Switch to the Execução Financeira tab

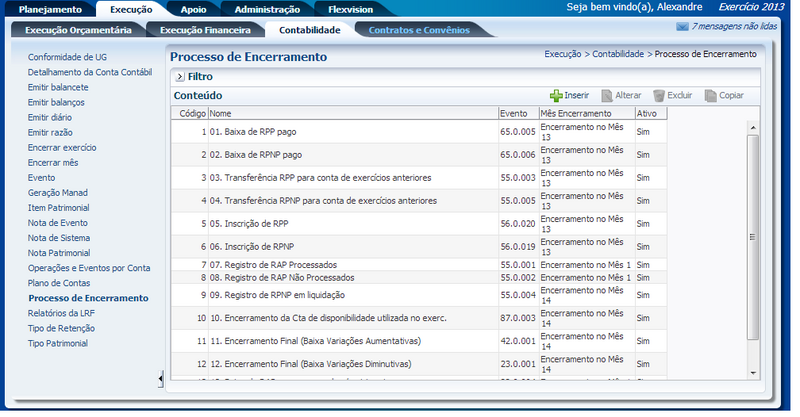205,30
